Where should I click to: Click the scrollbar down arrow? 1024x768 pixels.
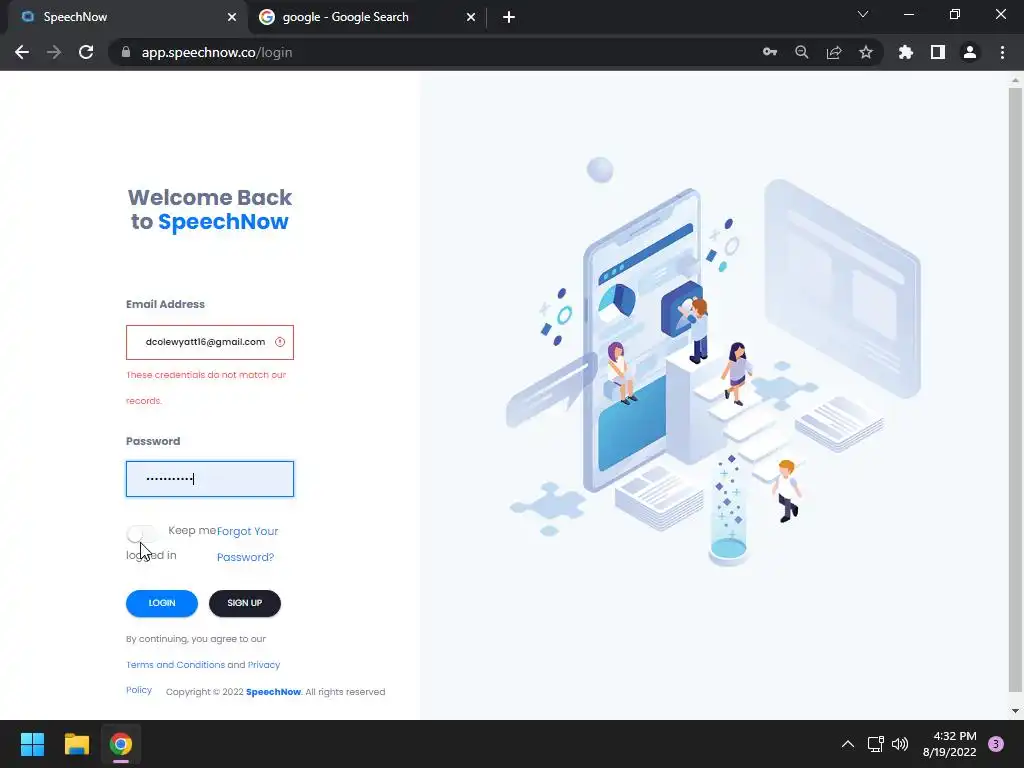click(1015, 711)
